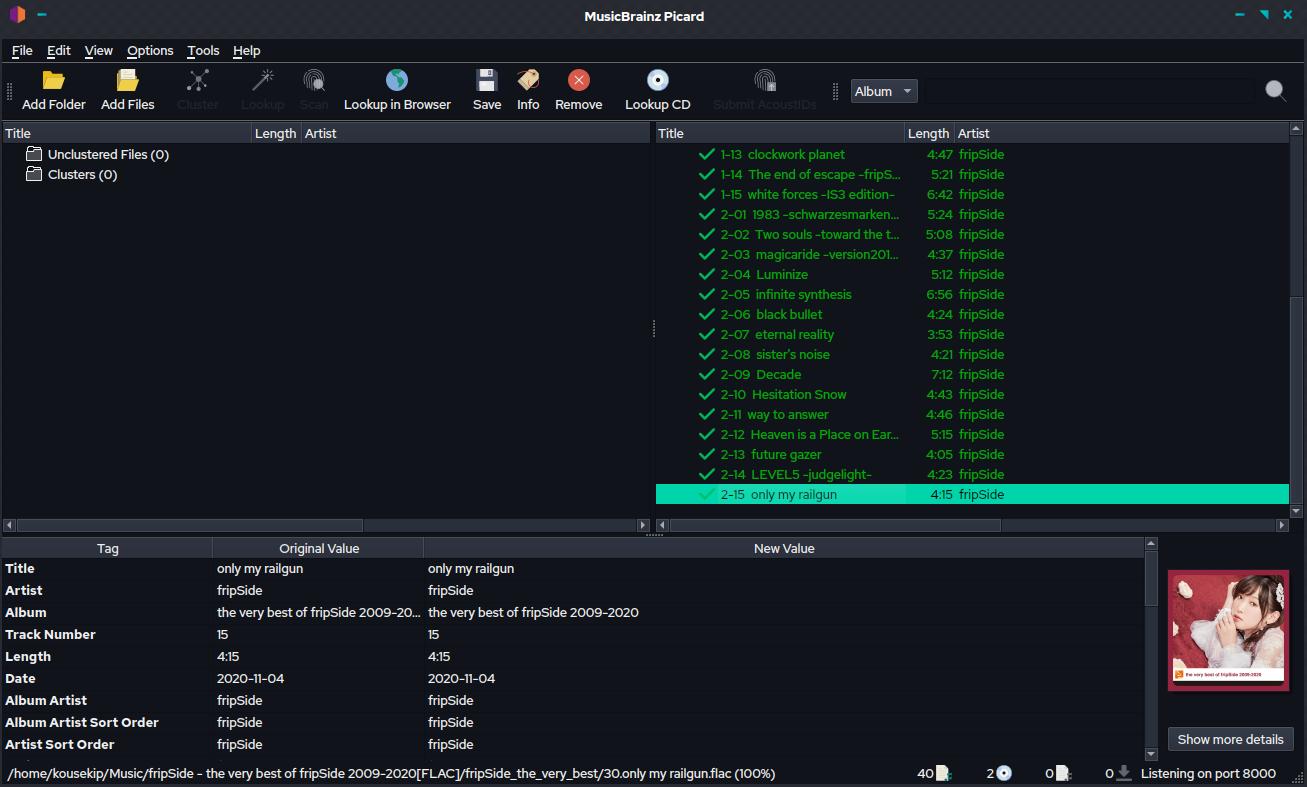The image size is (1307, 787).
Task: Open the Tools menu
Action: coord(203,51)
